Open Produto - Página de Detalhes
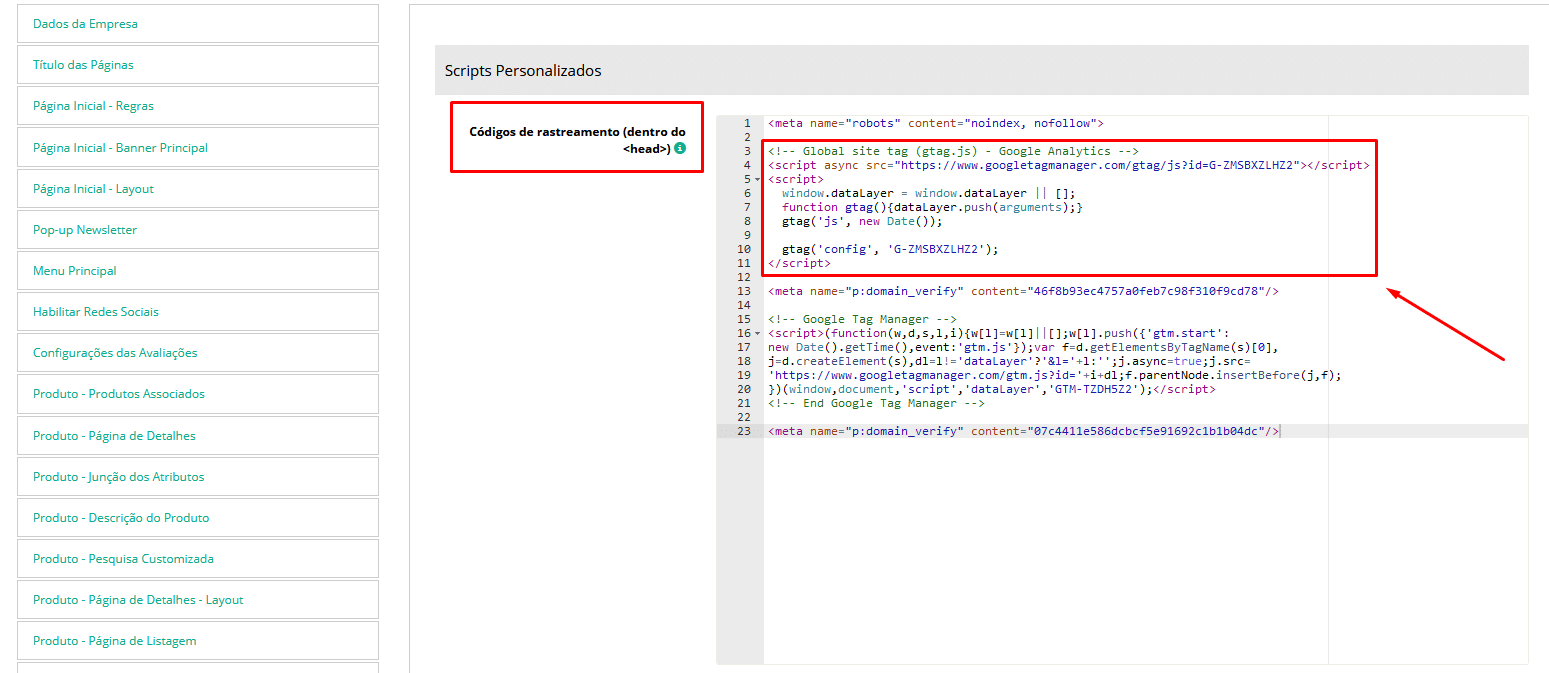The image size is (1549, 673). (x=198, y=435)
